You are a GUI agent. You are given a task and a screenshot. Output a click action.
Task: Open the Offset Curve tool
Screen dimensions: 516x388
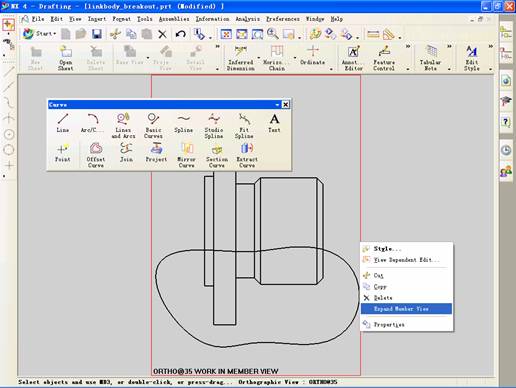[96, 155]
